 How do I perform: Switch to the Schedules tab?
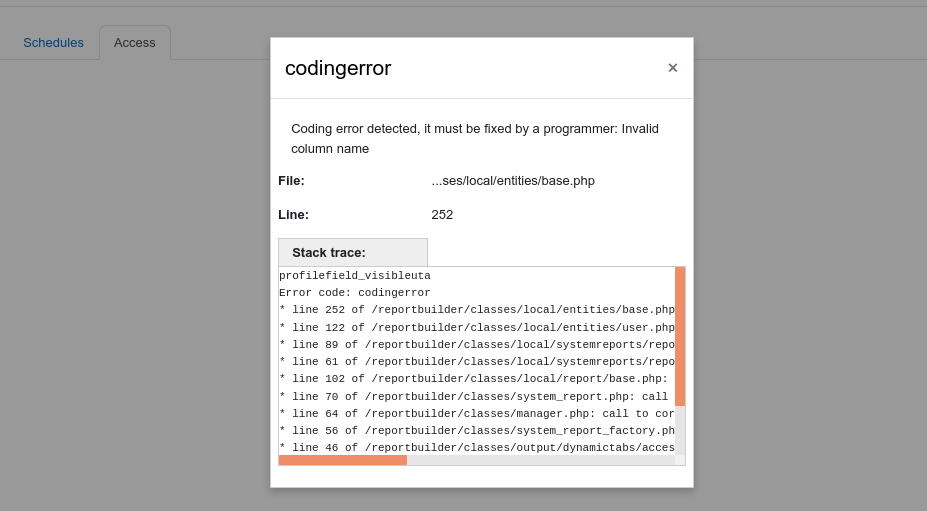[x=53, y=43]
